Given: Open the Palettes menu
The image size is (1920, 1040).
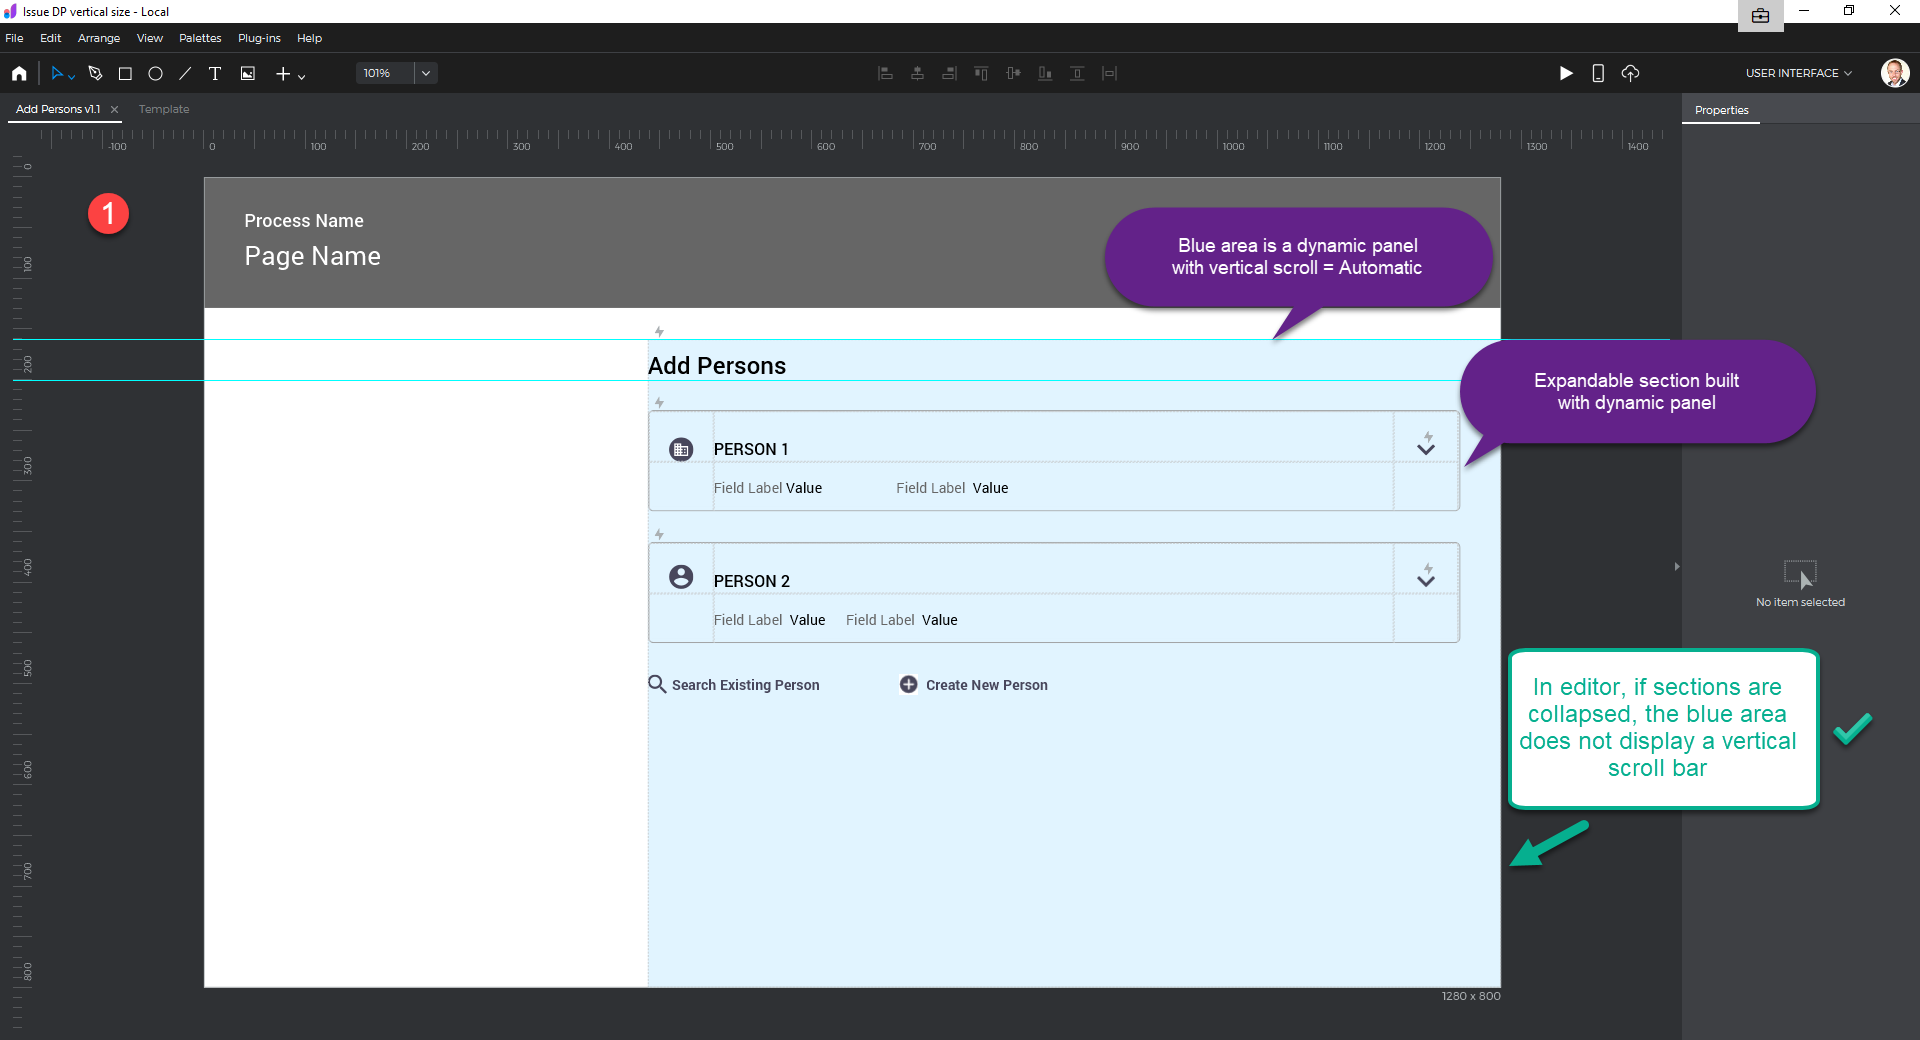Looking at the screenshot, I should tap(200, 38).
